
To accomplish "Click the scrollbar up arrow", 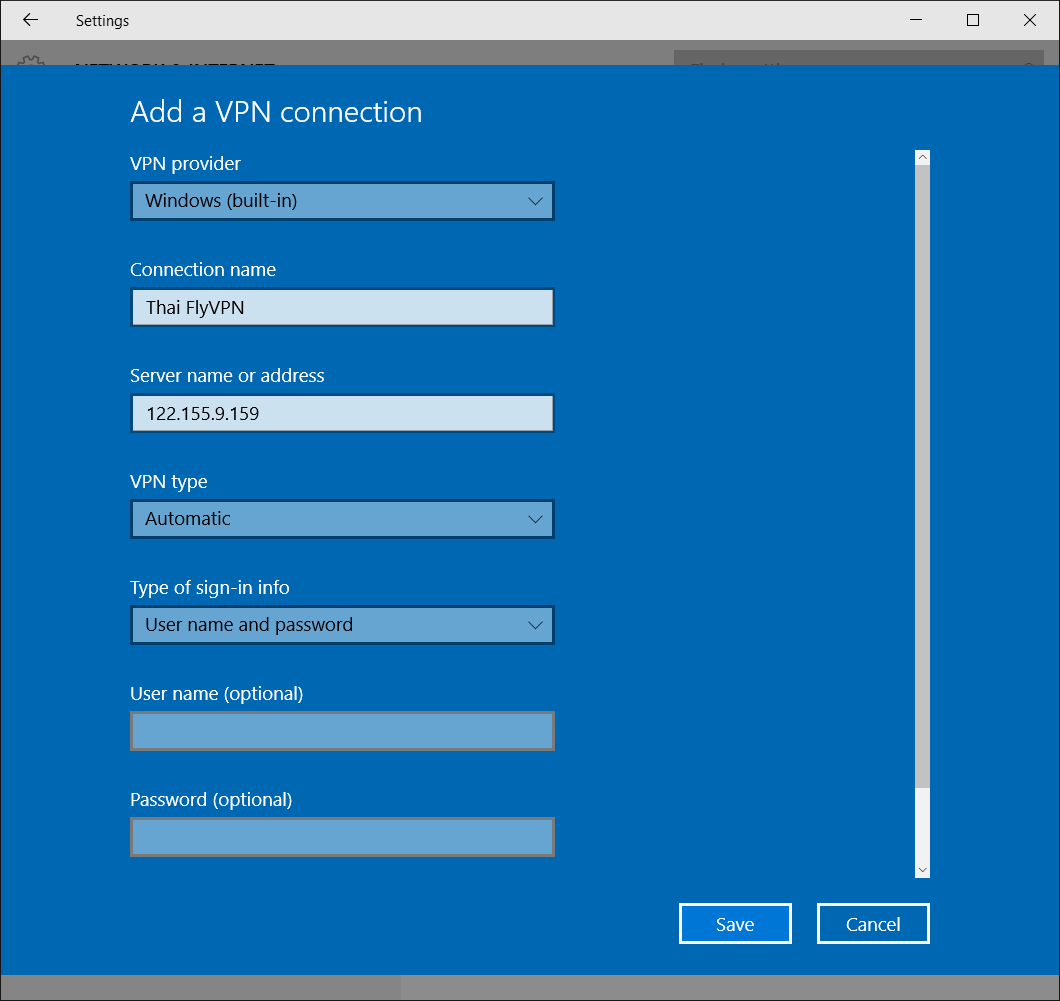I will (x=922, y=158).
